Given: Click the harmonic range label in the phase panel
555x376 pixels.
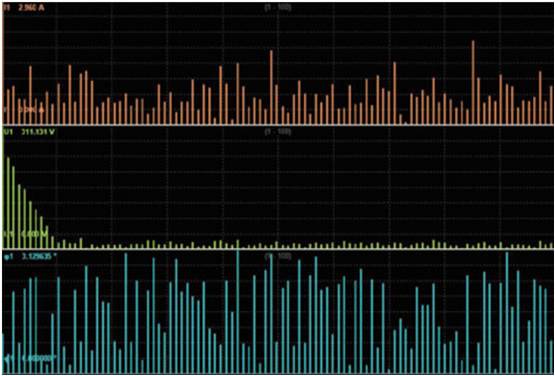Looking at the screenshot, I should 278,256.
